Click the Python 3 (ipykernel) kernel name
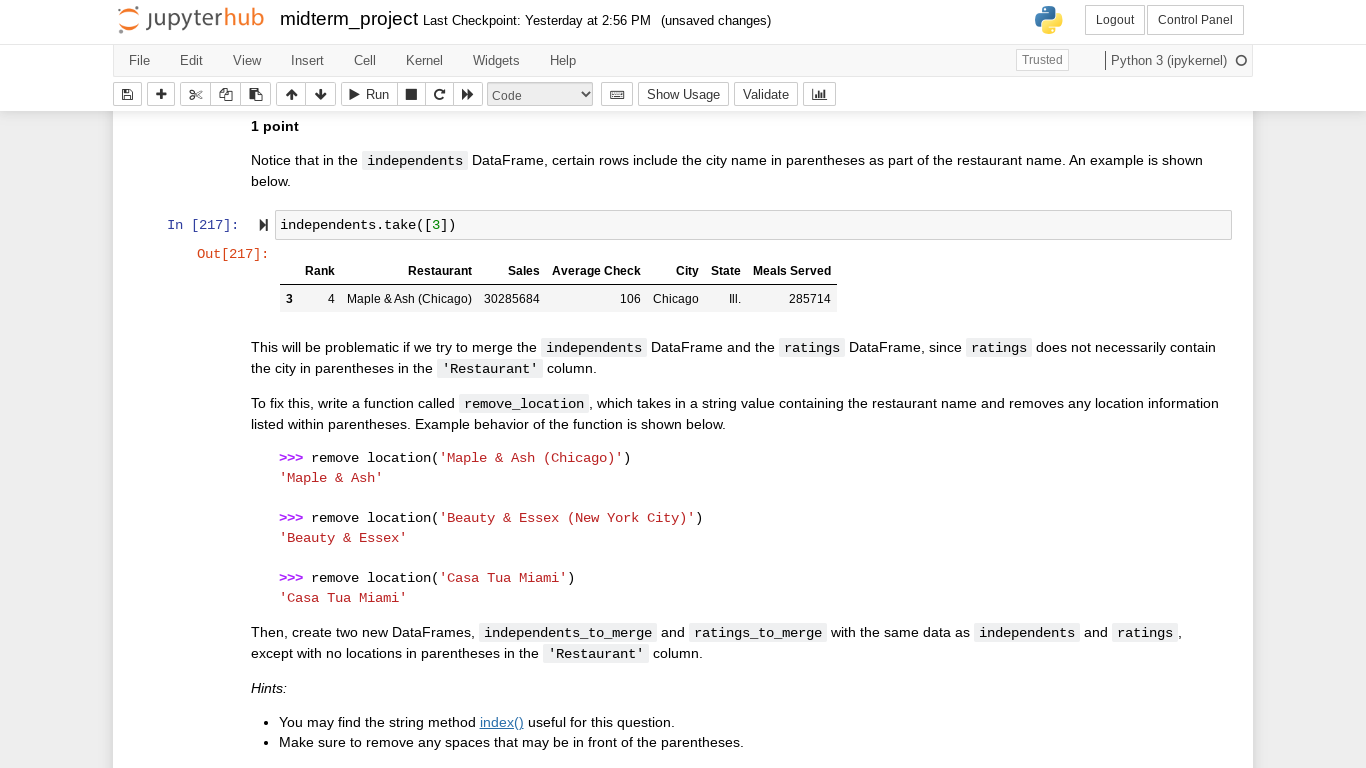 [1169, 61]
